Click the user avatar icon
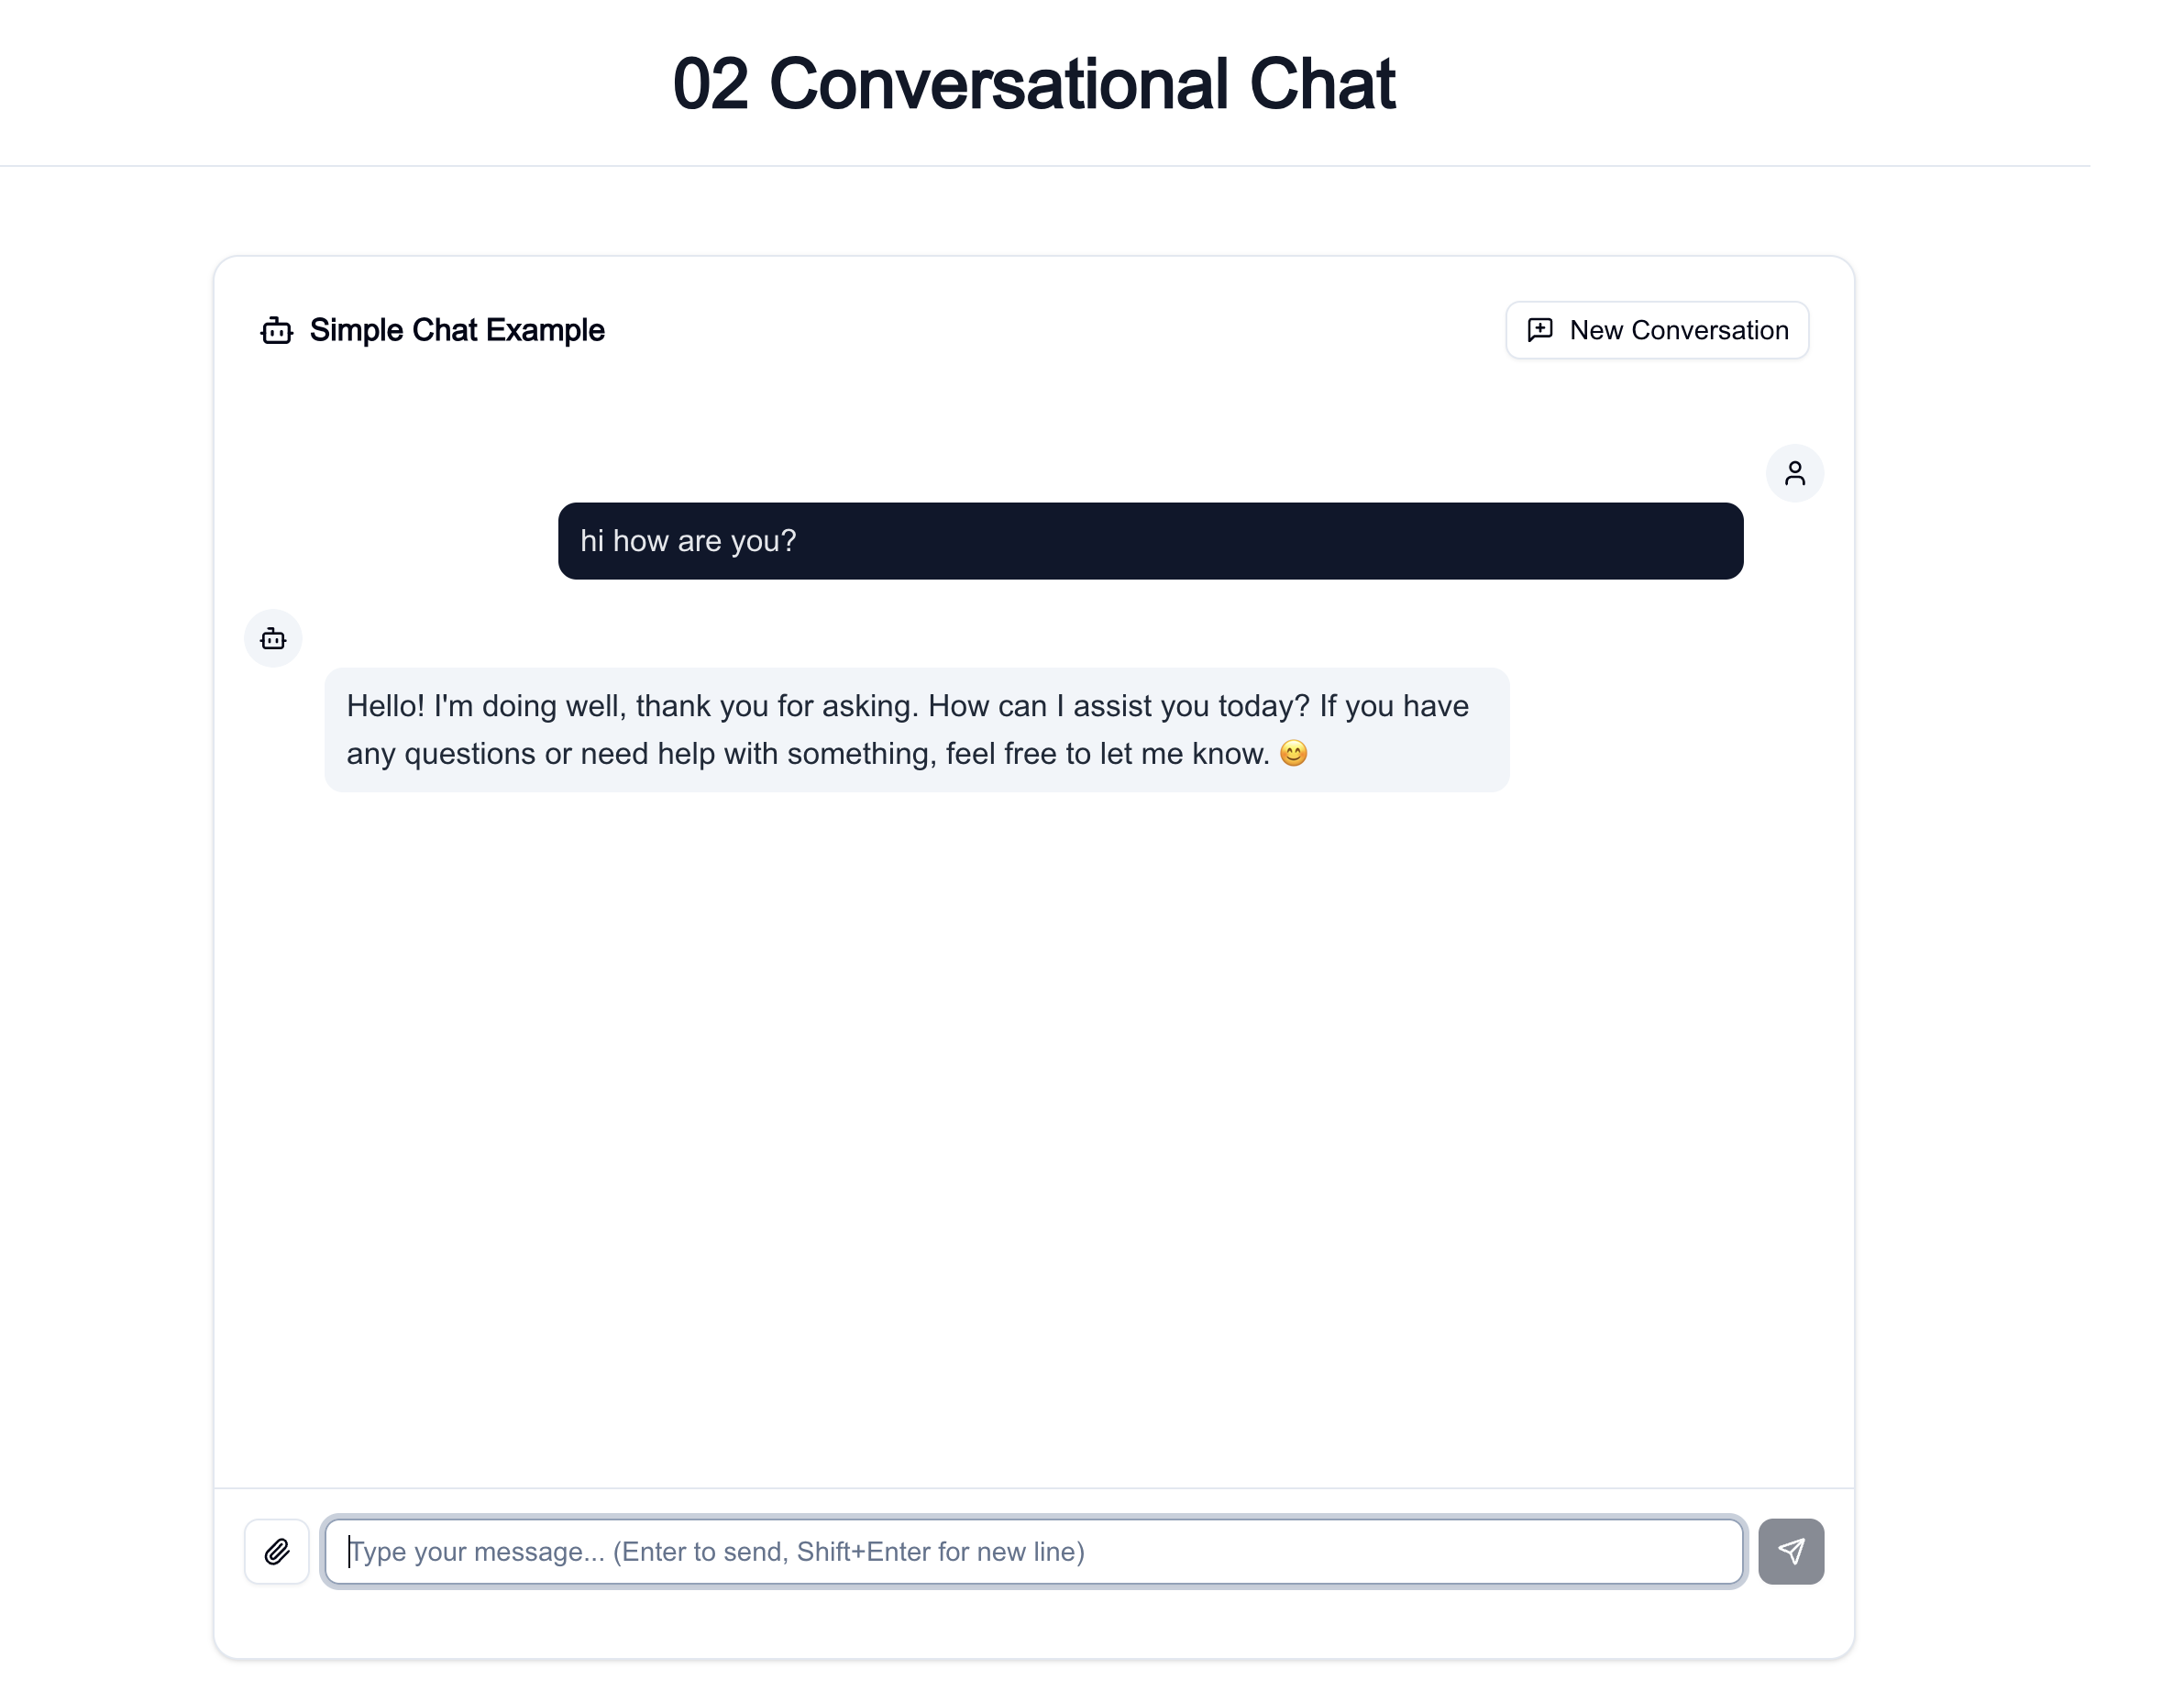 click(x=1795, y=473)
